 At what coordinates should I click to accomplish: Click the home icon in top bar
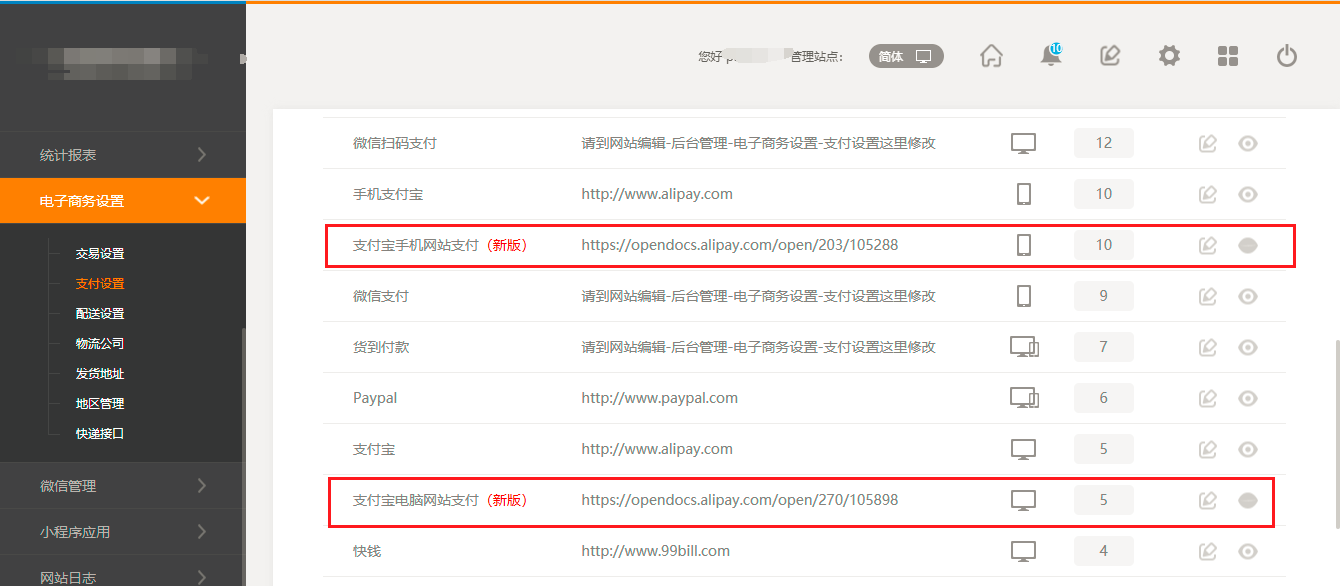pyautogui.click(x=991, y=56)
